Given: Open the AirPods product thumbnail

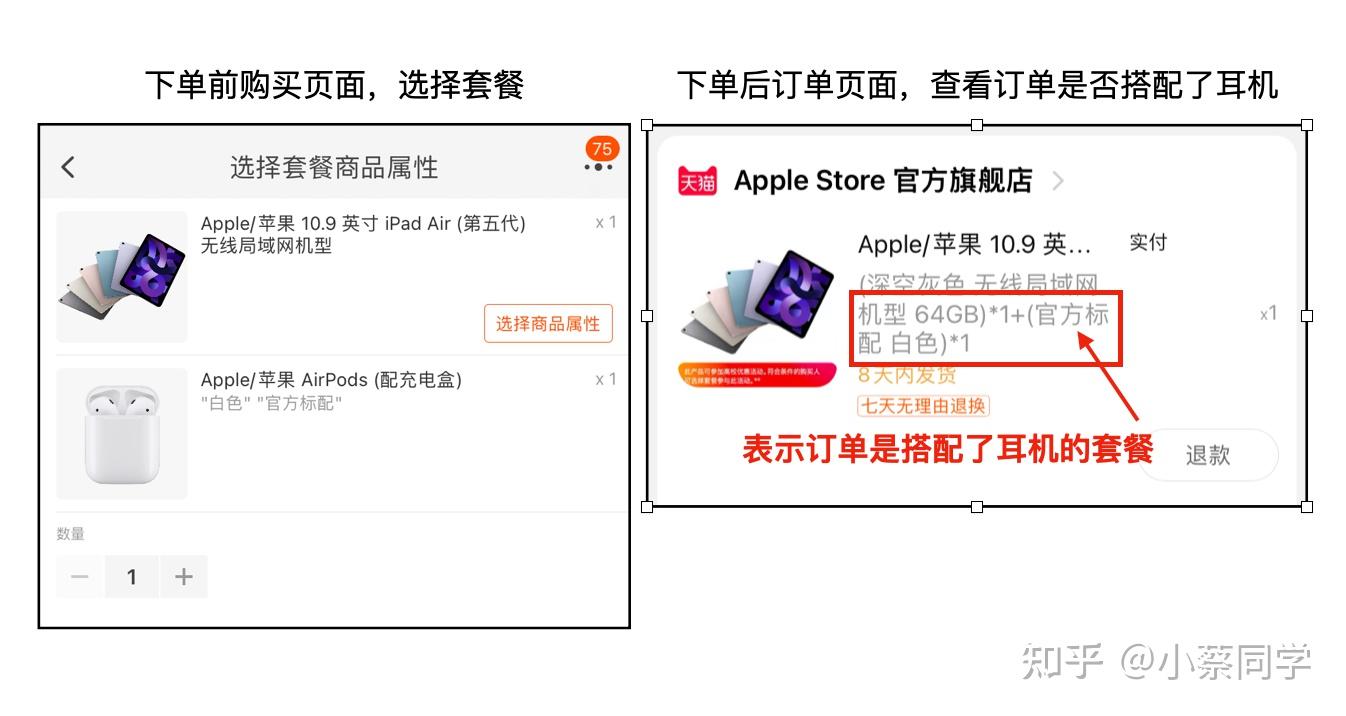Looking at the screenshot, I should click(x=122, y=434).
